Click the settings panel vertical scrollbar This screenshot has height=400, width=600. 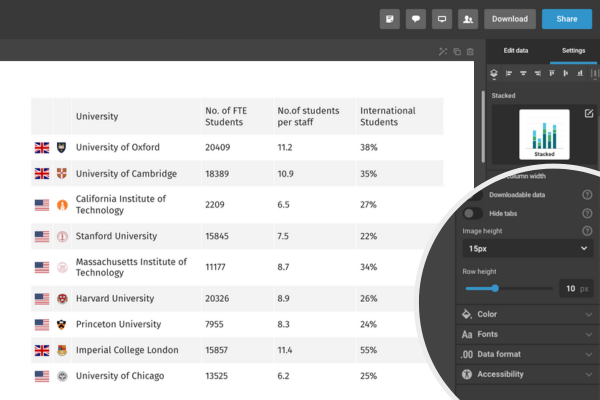(483, 126)
